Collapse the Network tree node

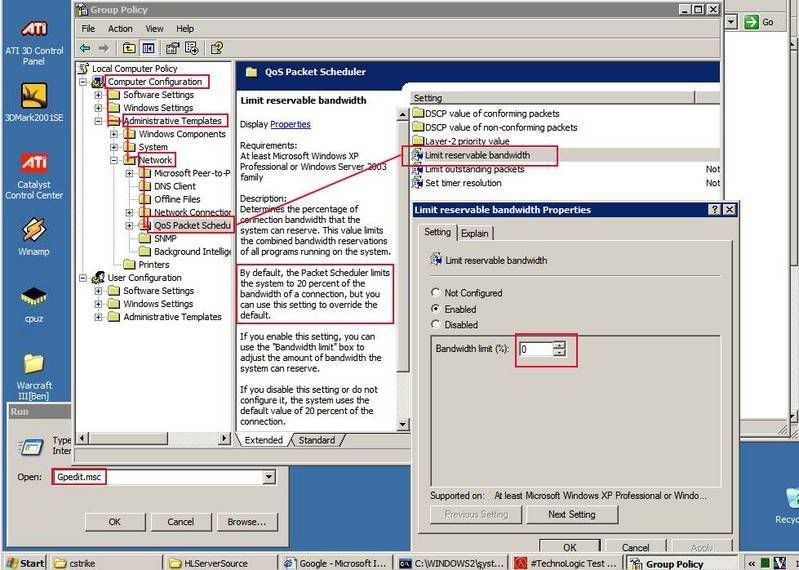[114, 160]
